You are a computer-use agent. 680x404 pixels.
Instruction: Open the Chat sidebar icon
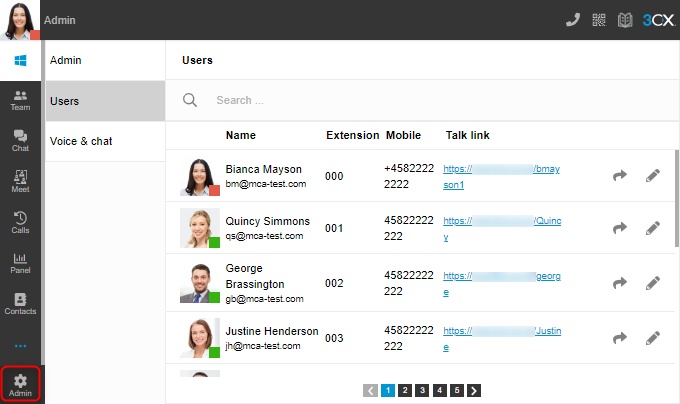(x=20, y=140)
